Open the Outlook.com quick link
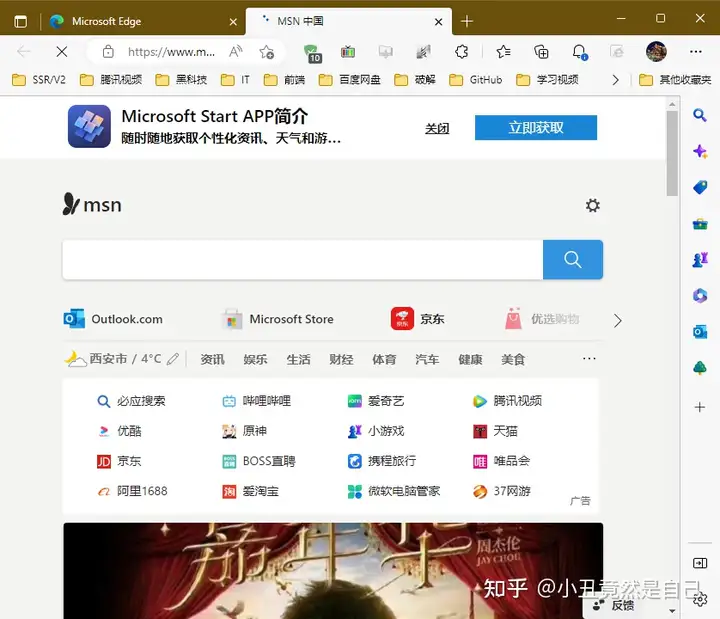The width and height of the screenshot is (720, 619). pos(113,319)
